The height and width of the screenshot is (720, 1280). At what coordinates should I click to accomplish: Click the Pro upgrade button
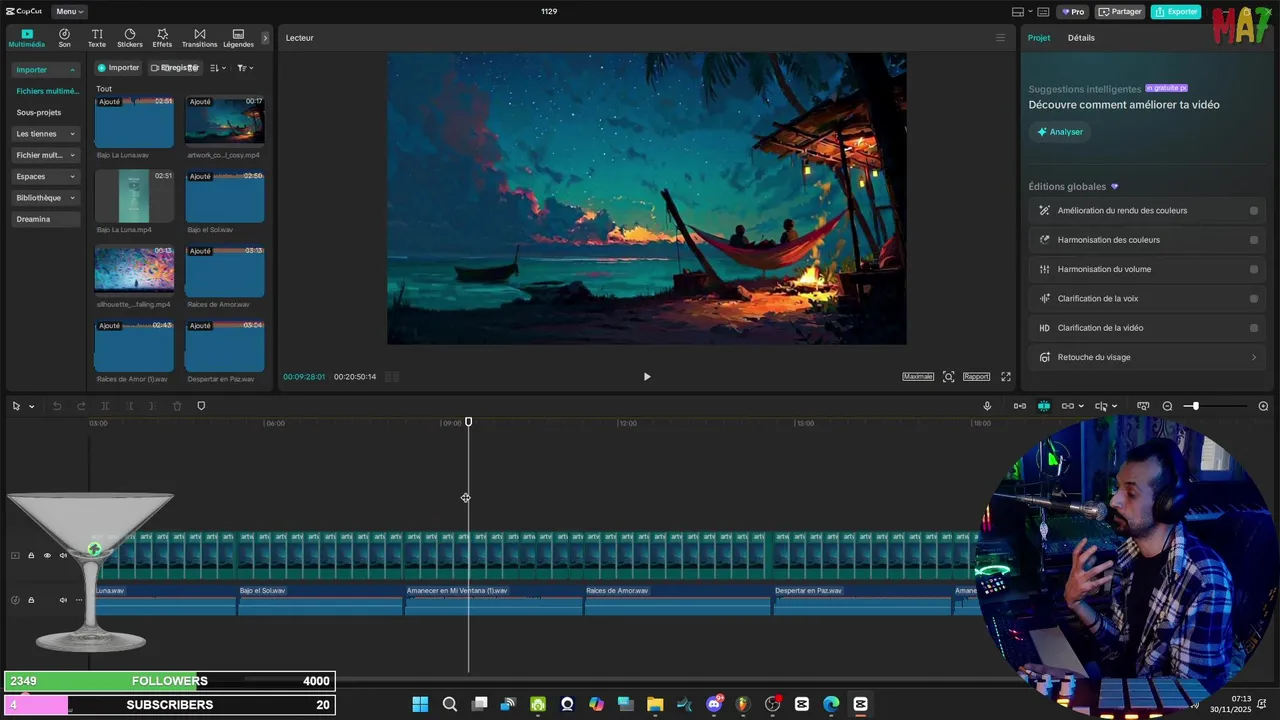[1074, 12]
